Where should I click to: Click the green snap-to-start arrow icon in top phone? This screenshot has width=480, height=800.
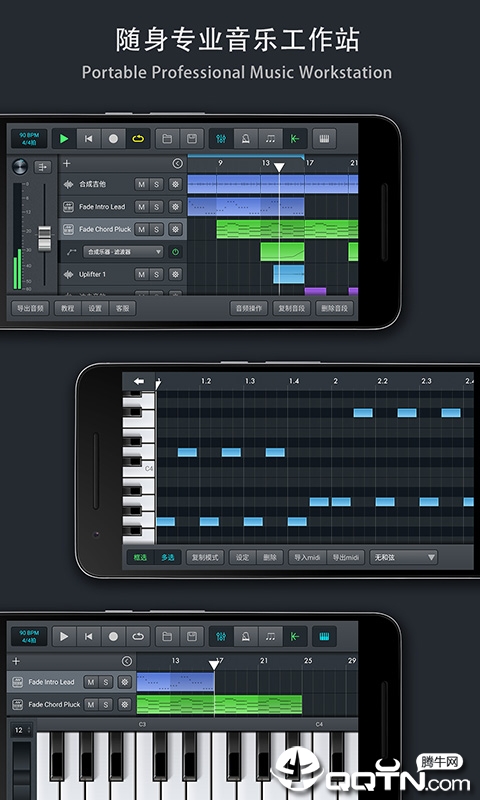(295, 139)
